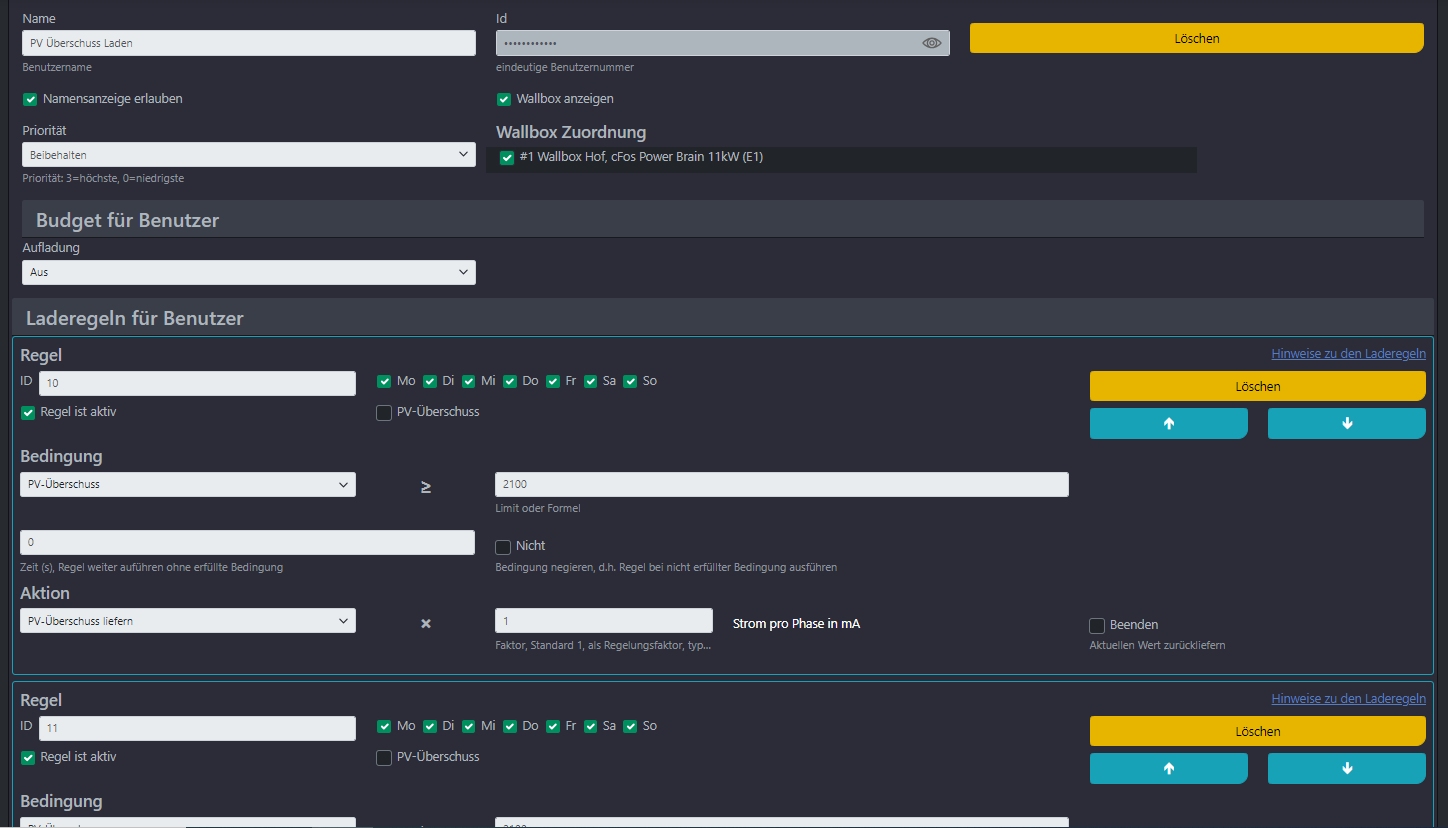This screenshot has height=828, width=1448.
Task: Move rule 11 up with the arrow button
Action: point(1168,768)
